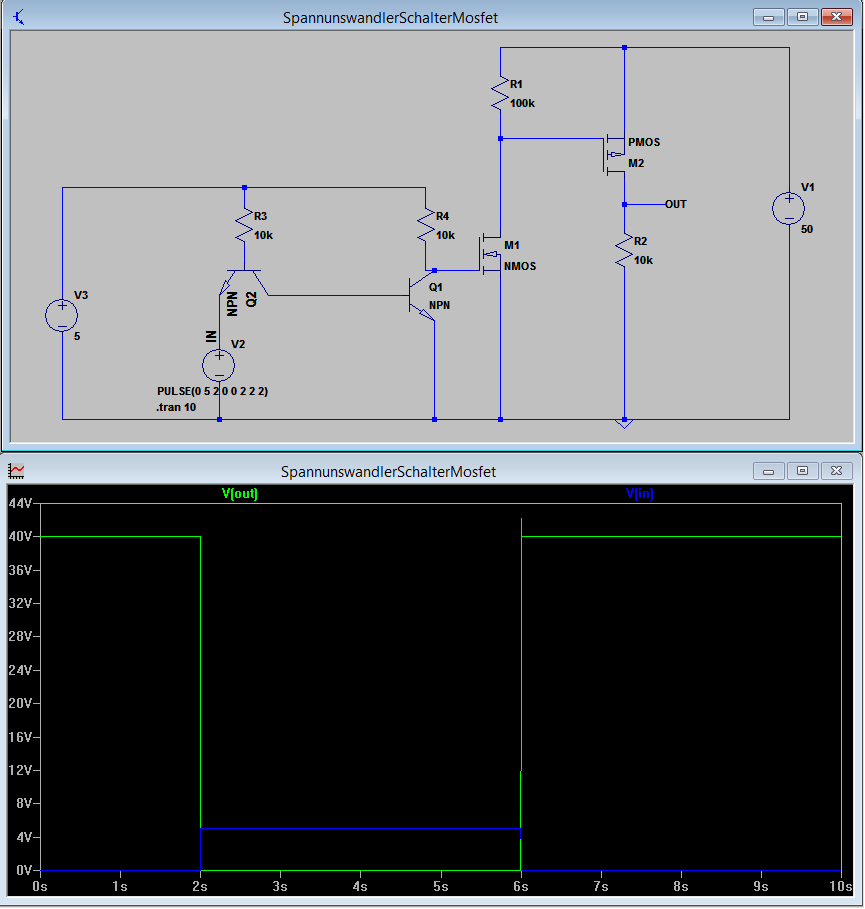The width and height of the screenshot is (865, 909).
Task: Click the 5 value of V3
Action: point(77,336)
